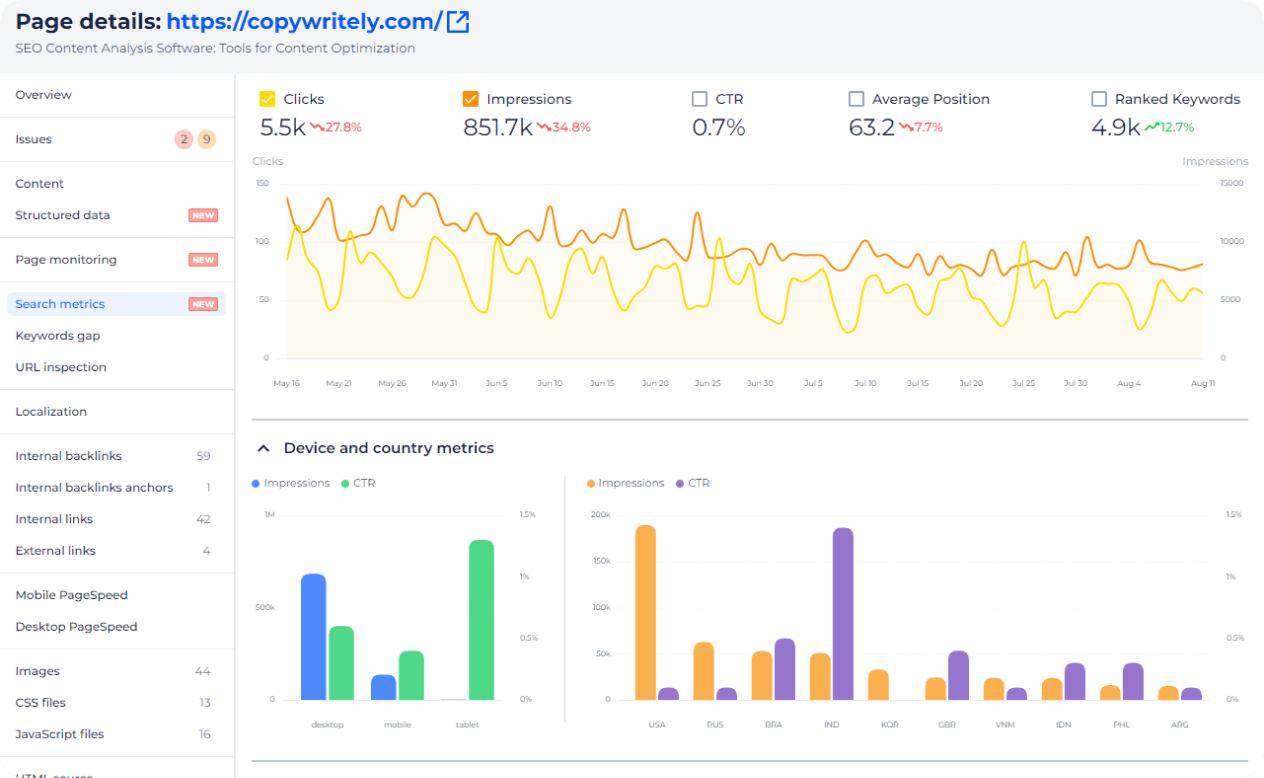Enable the Ranked Keywords checkbox
This screenshot has width=1264, height=778.
[x=1099, y=99]
